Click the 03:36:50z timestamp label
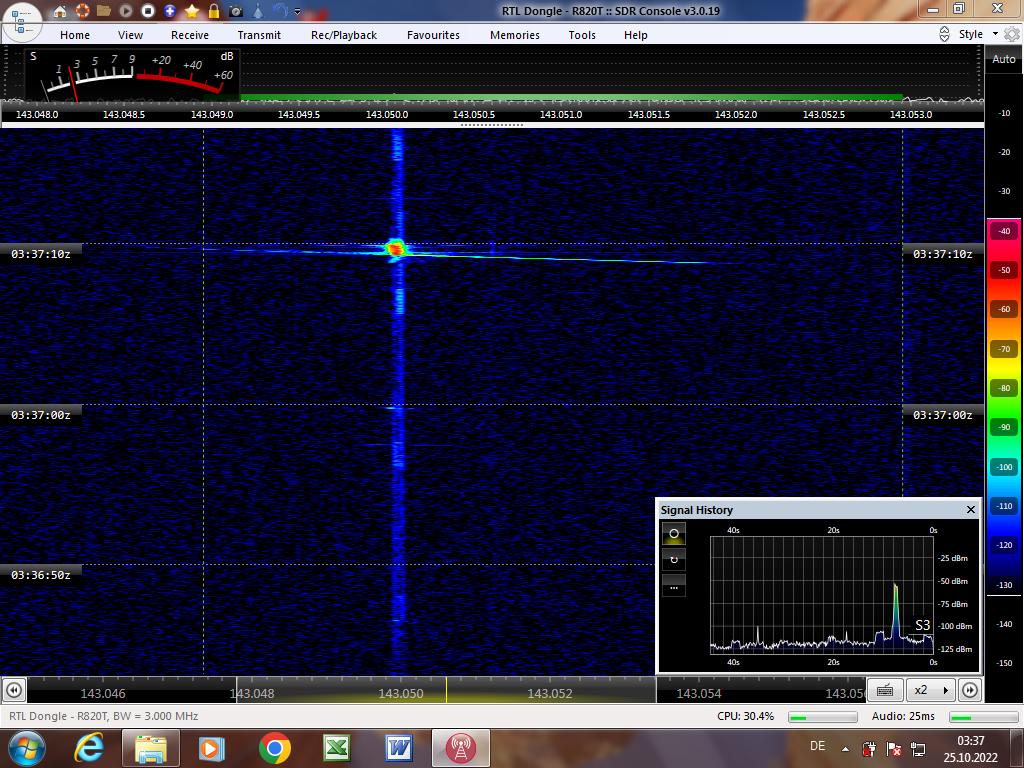 [40, 575]
